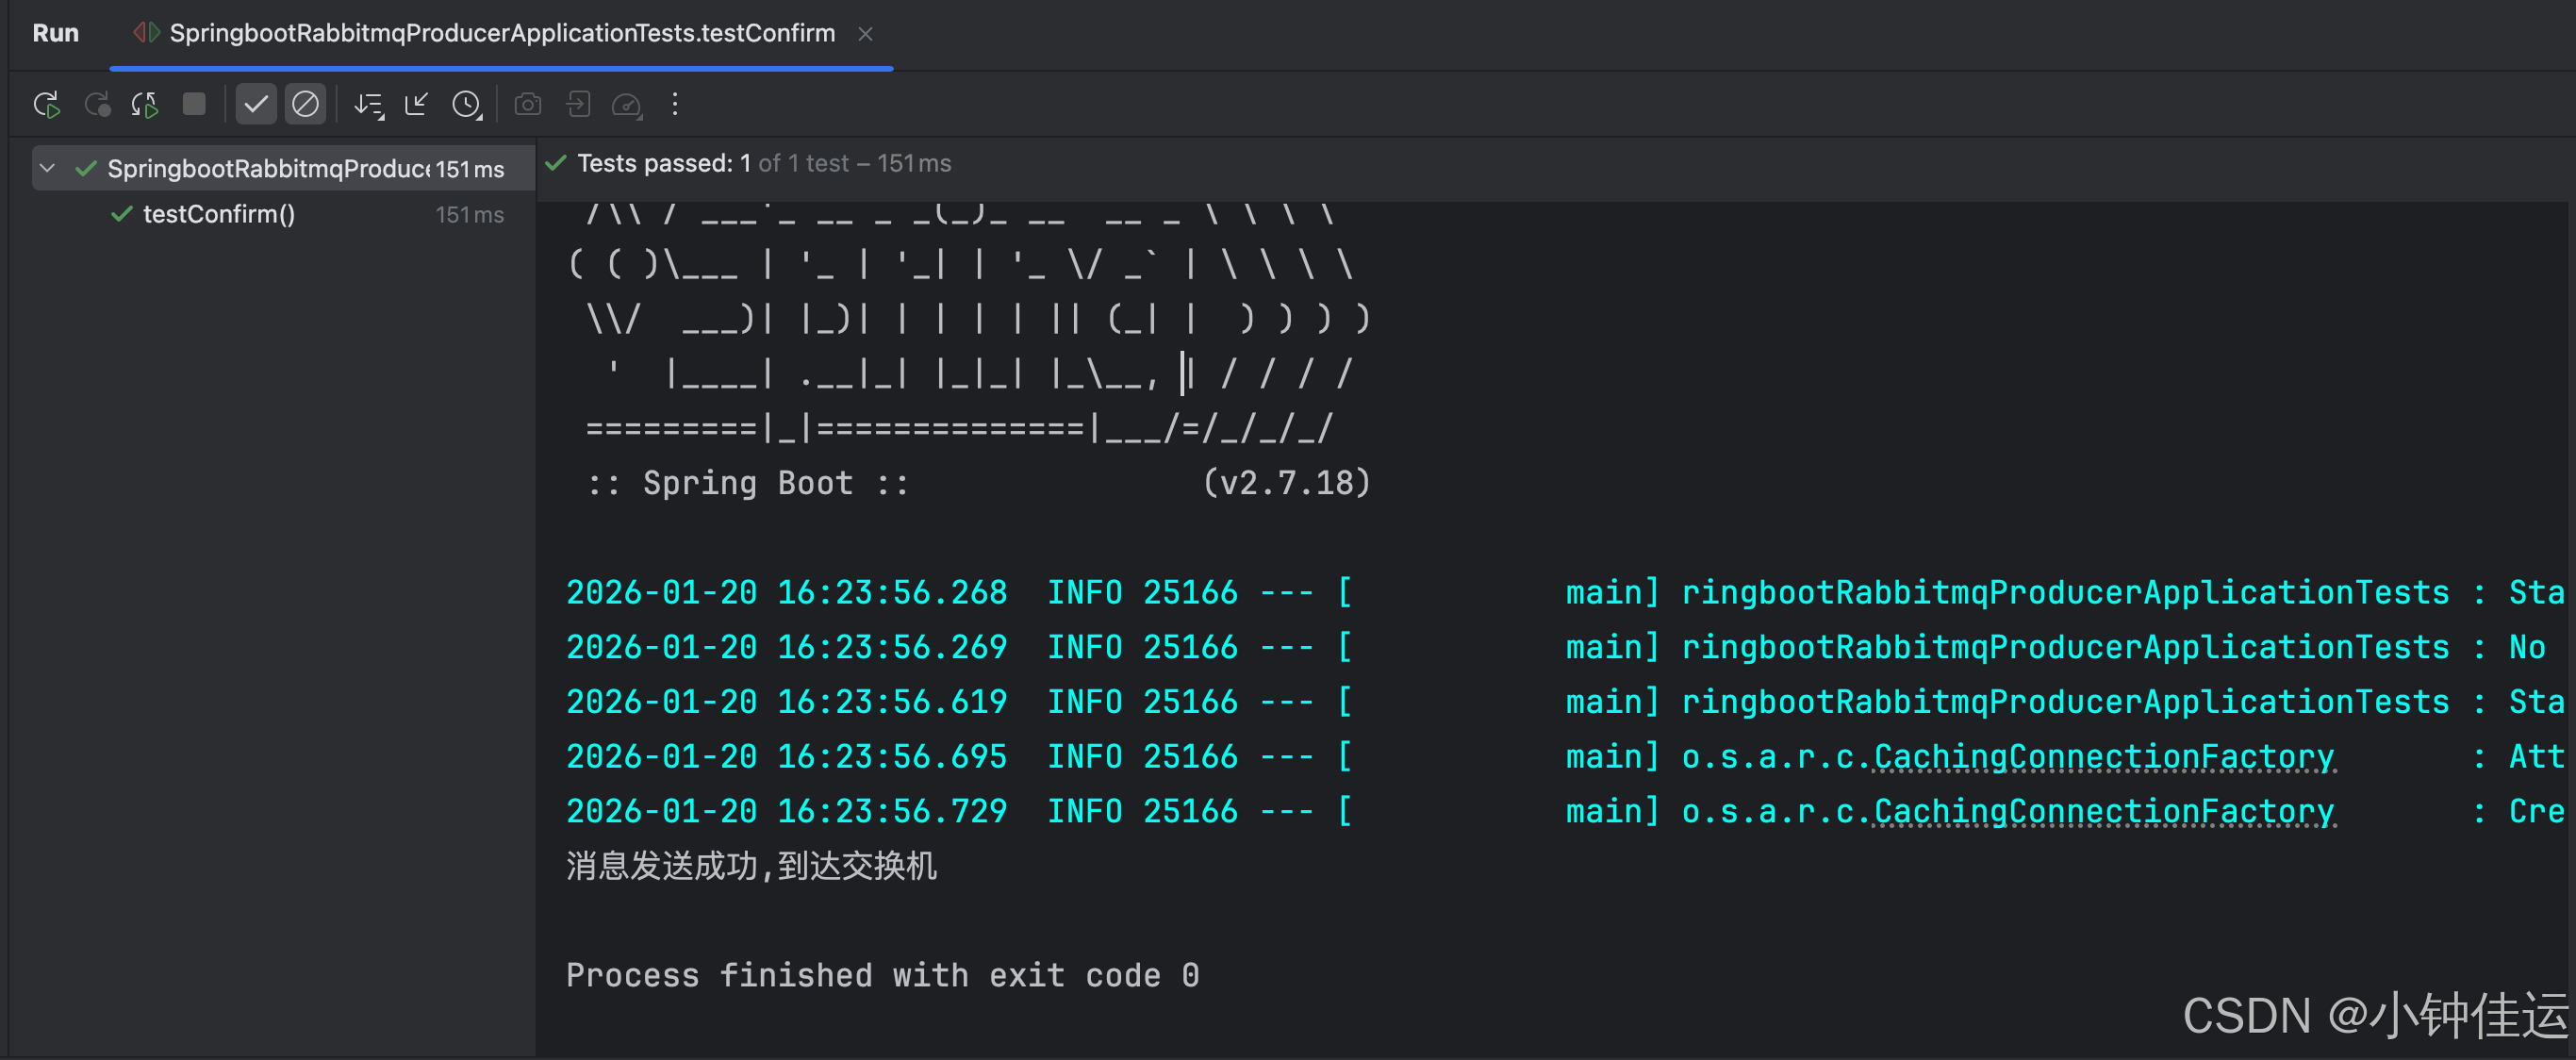Click the exit code 0 console line
The height and width of the screenshot is (1060, 2576).
[x=882, y=975]
